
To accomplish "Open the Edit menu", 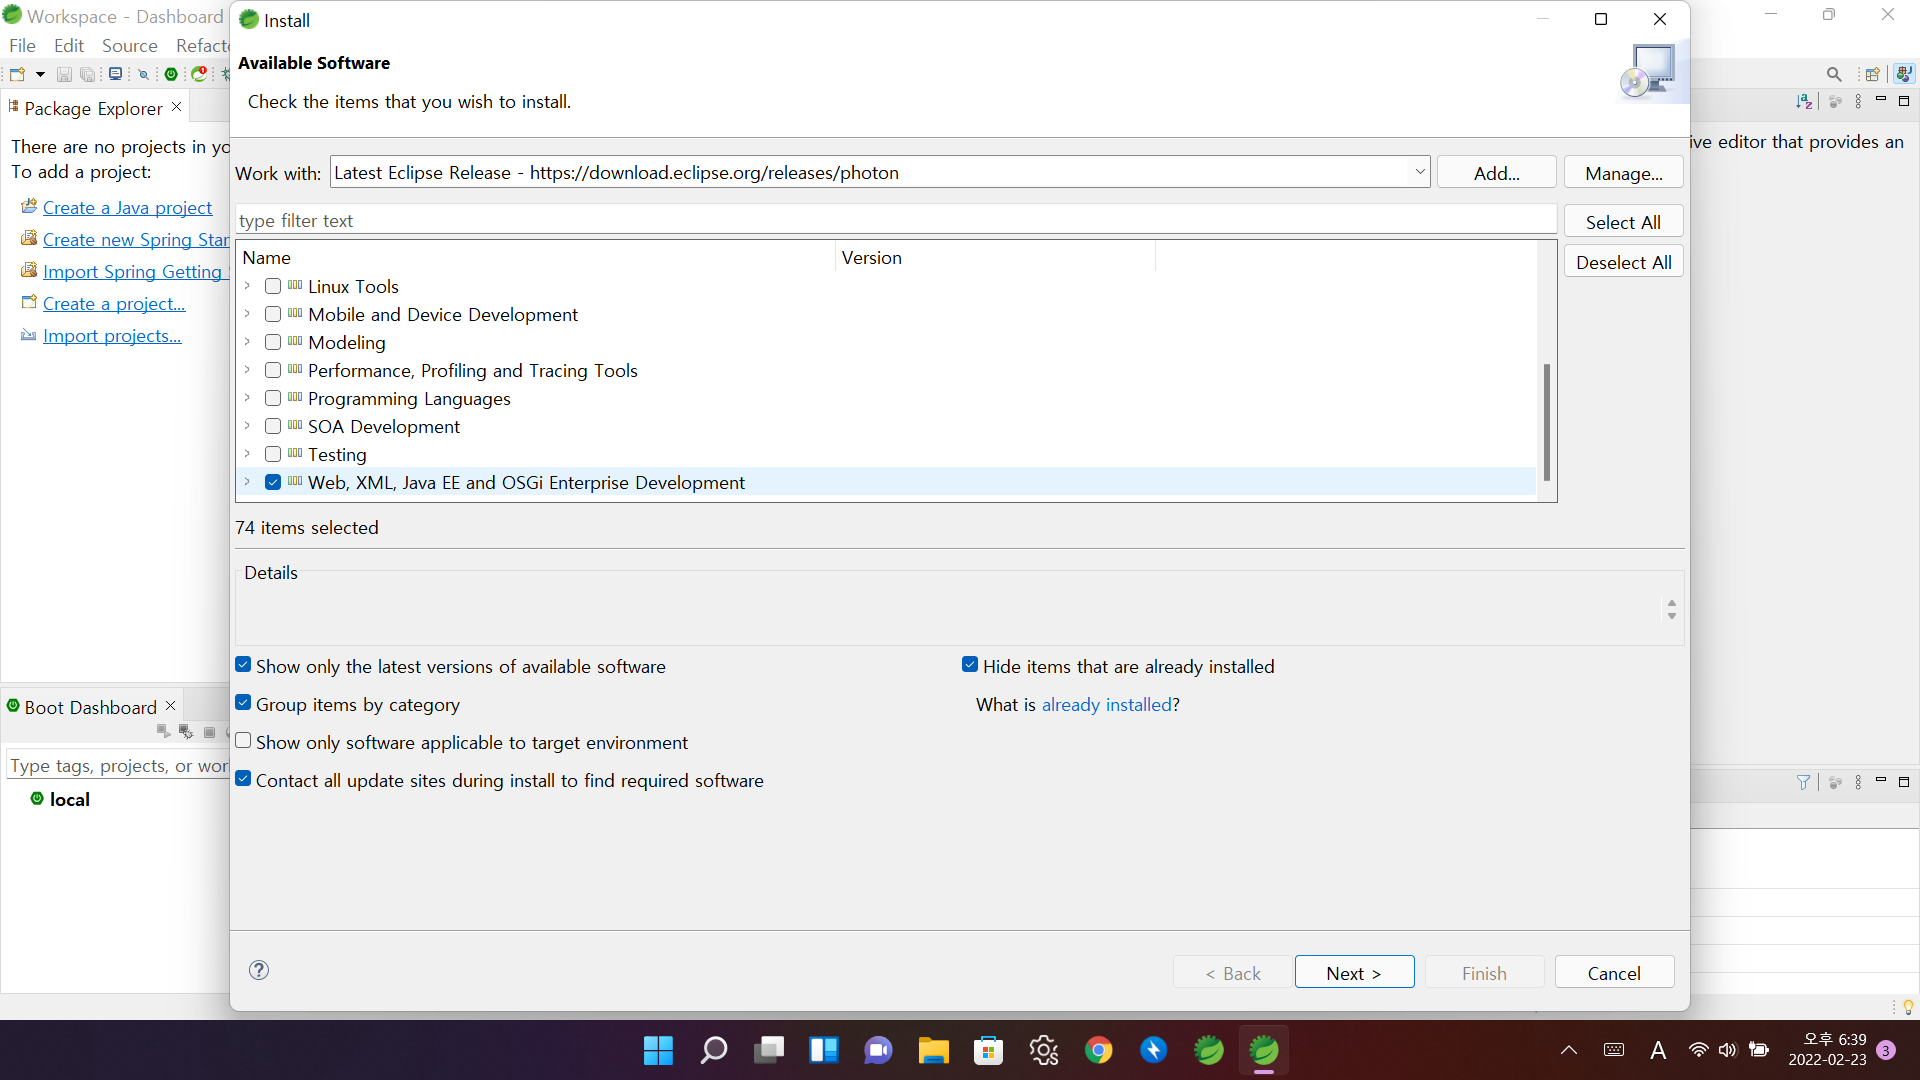I will (x=68, y=46).
